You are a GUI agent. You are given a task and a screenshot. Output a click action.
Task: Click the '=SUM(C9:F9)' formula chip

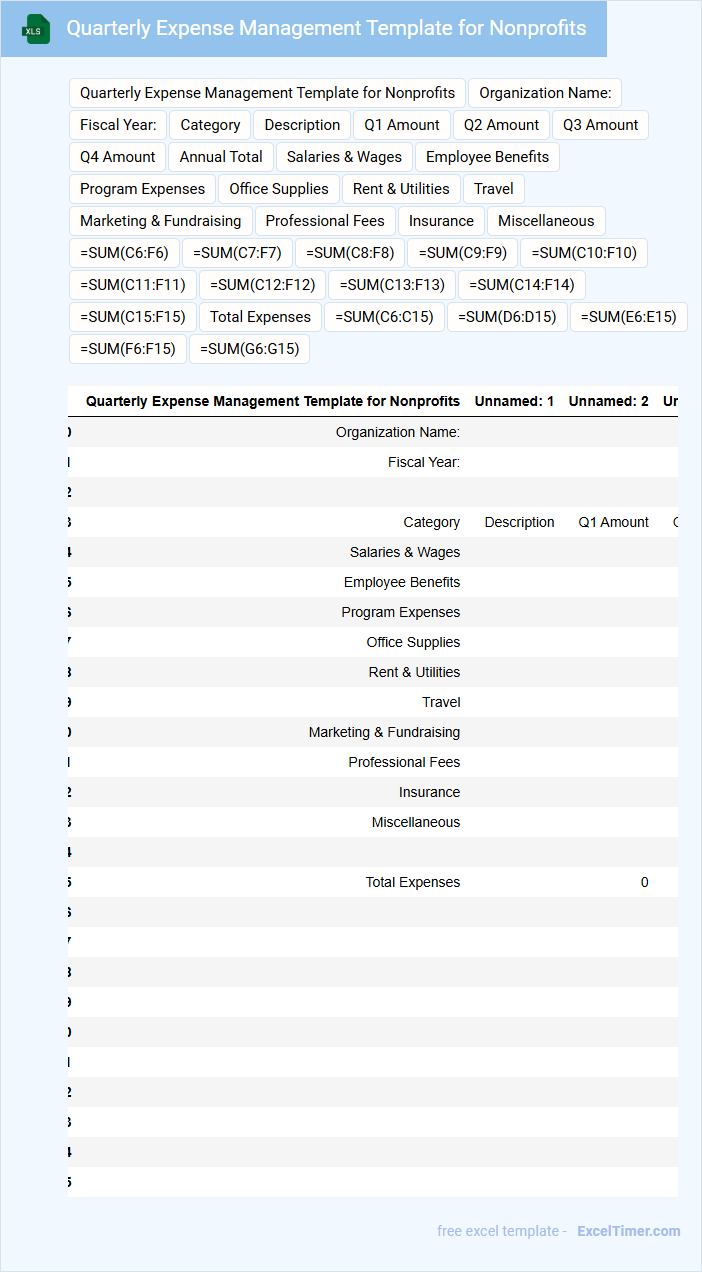463,253
